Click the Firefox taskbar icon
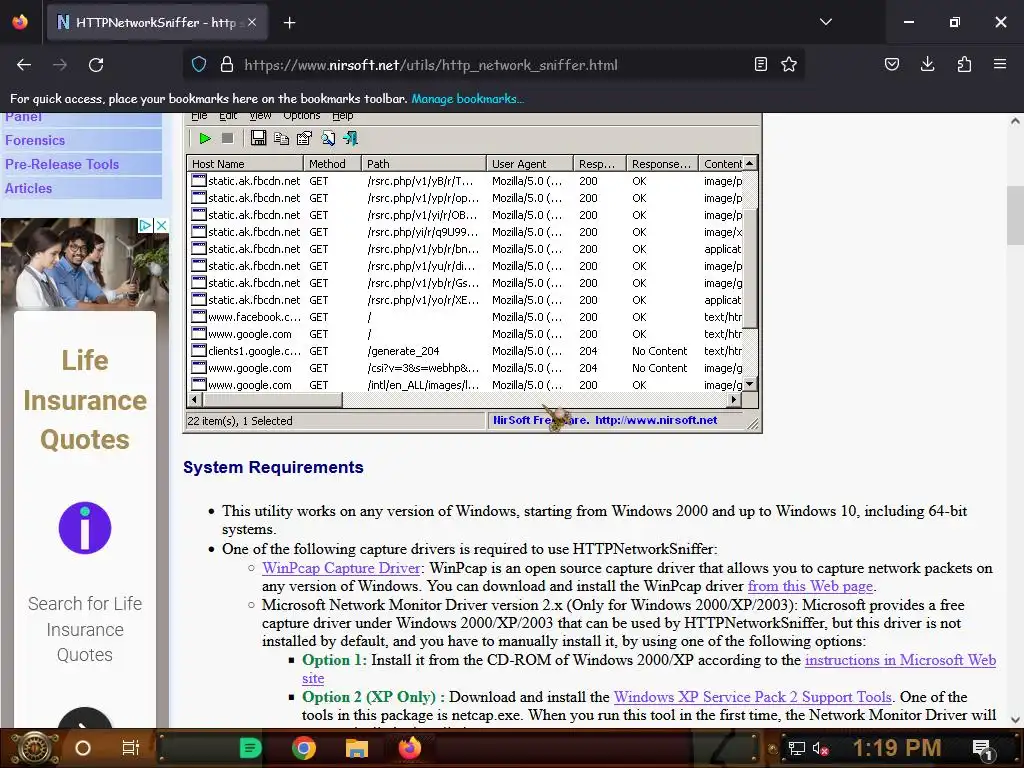 [x=410, y=748]
